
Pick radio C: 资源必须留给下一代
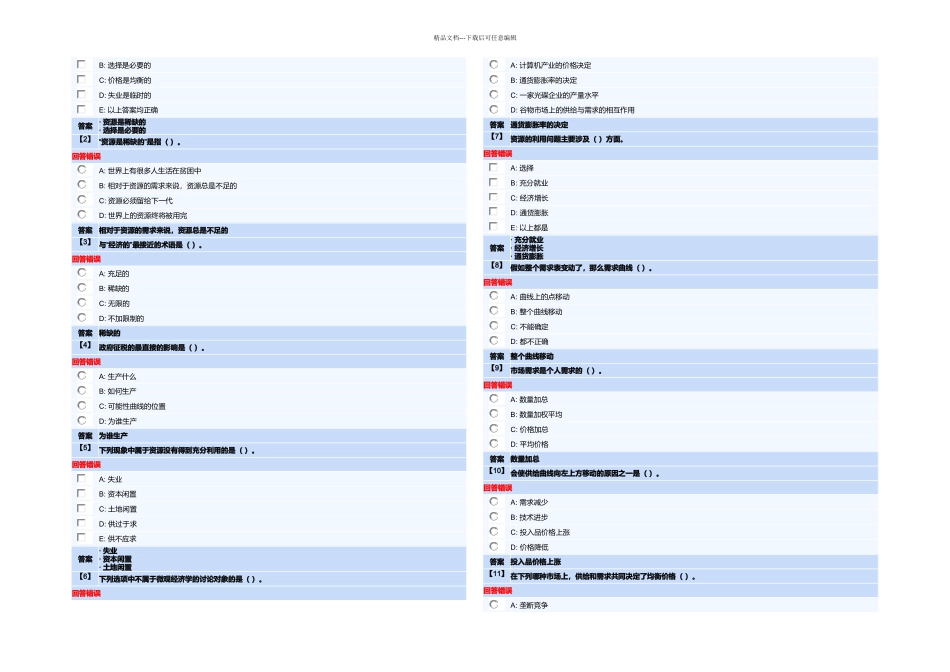pyautogui.click(x=82, y=200)
